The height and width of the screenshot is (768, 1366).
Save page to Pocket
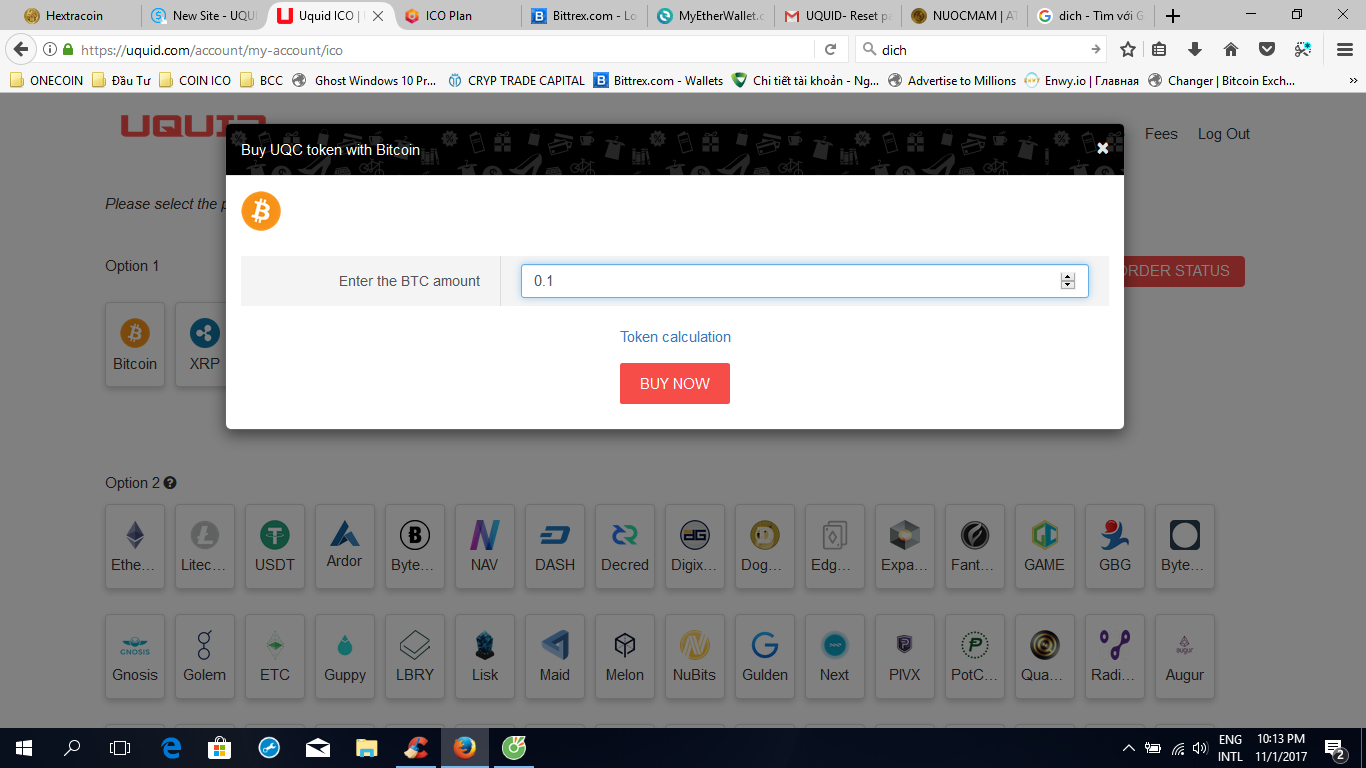pos(1267,49)
